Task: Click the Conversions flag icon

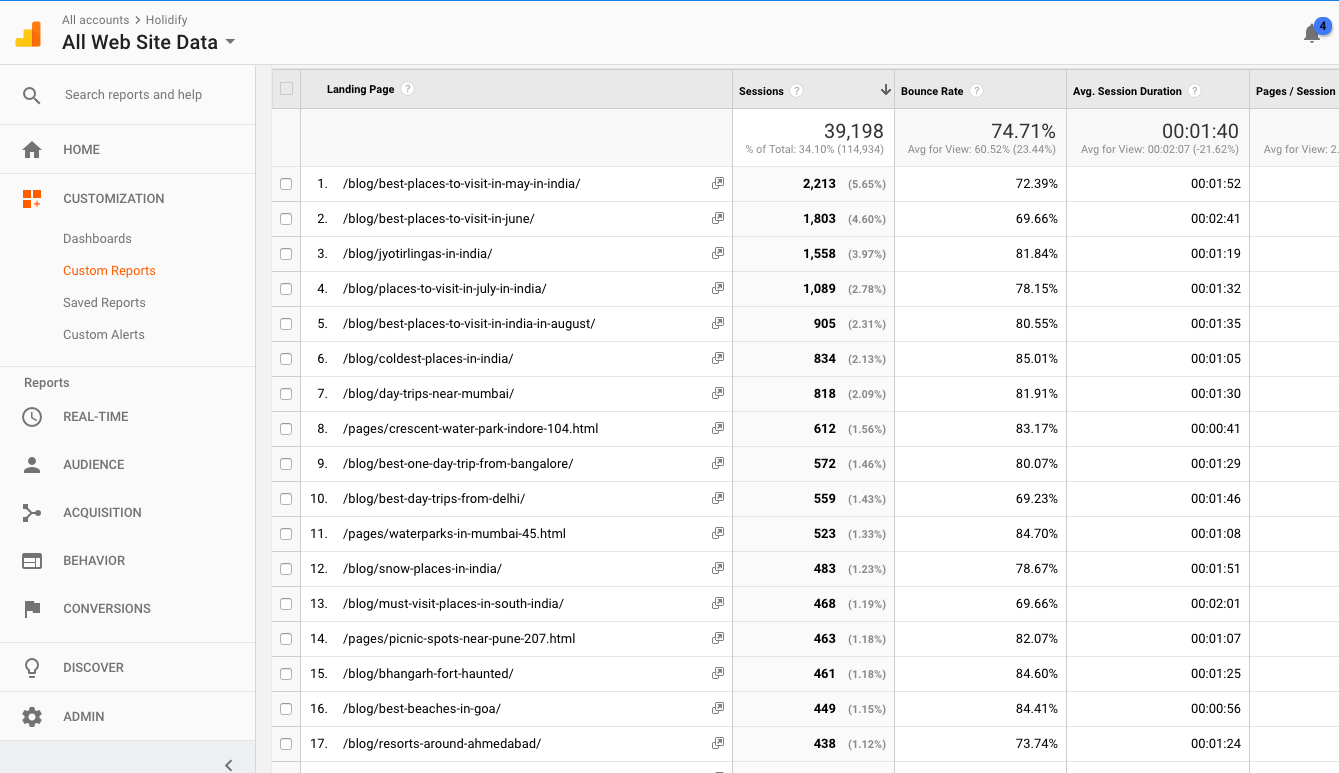Action: click(32, 609)
